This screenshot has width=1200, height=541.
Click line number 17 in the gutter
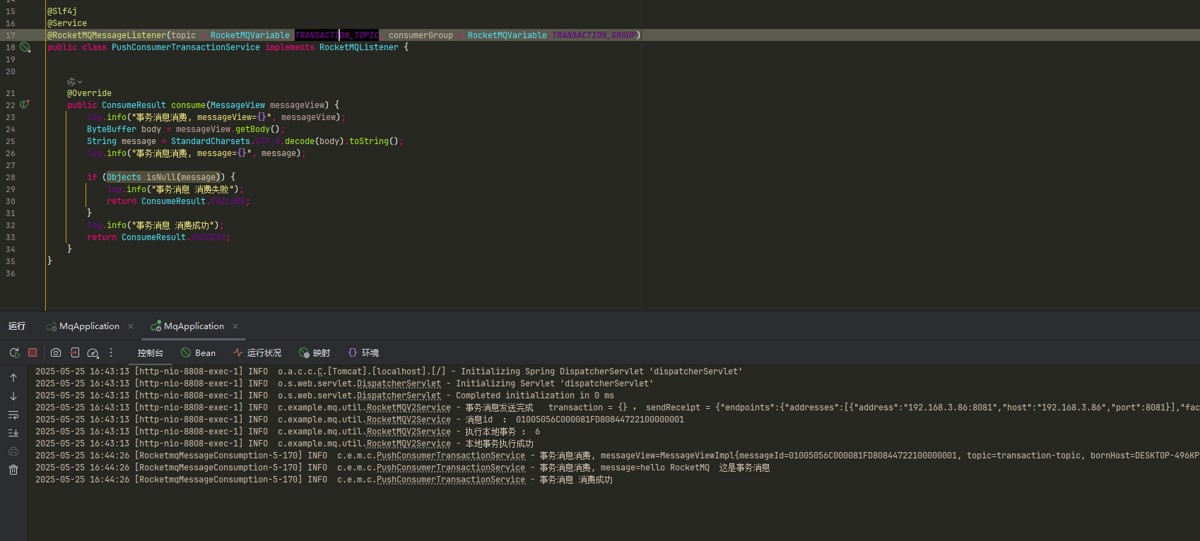10,35
